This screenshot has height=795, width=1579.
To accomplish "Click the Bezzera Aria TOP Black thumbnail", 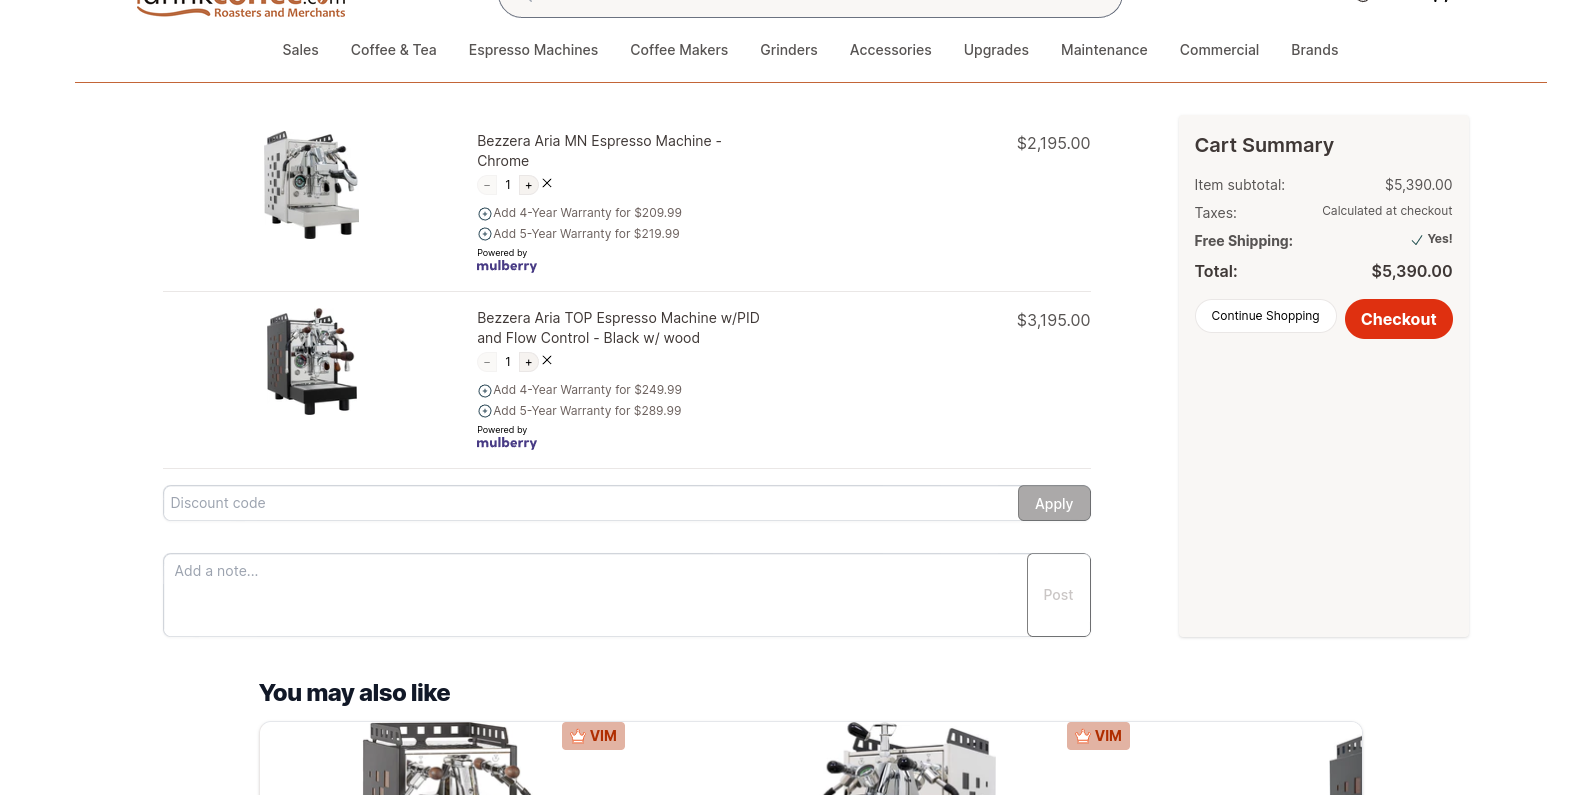I will (311, 361).
